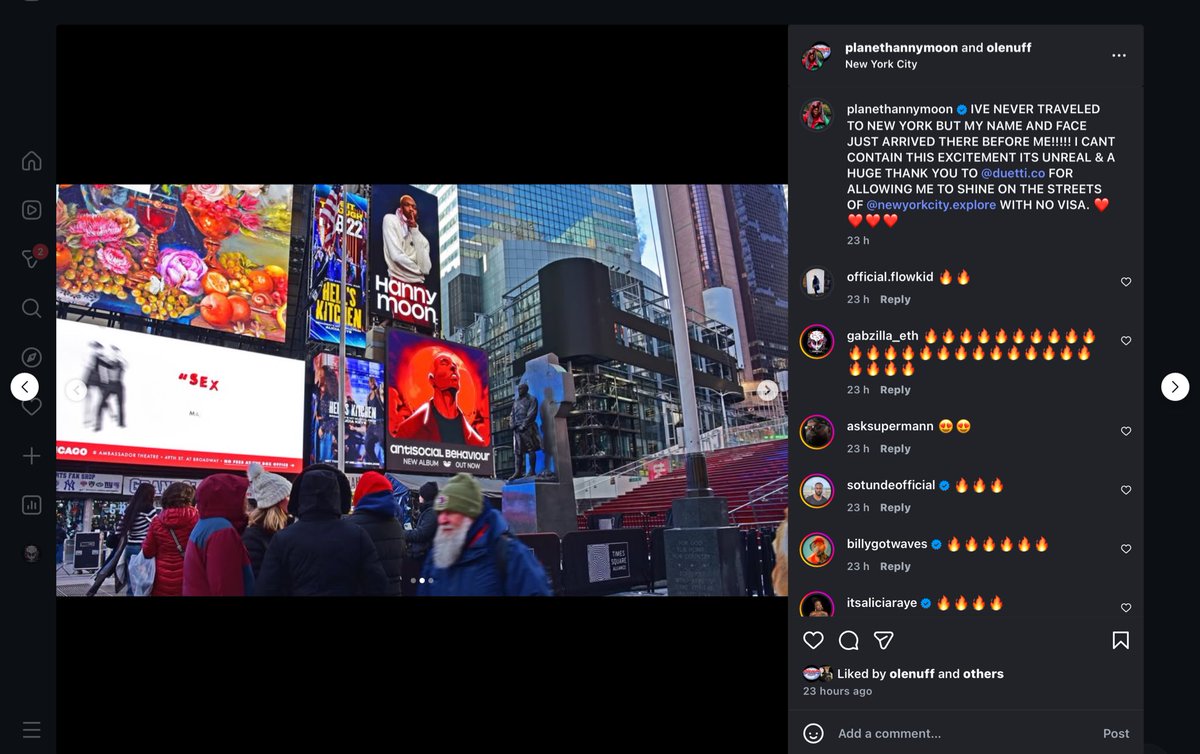1200x754 pixels.
Task: Like itsaliciaraye's comment
Action: point(1126,608)
